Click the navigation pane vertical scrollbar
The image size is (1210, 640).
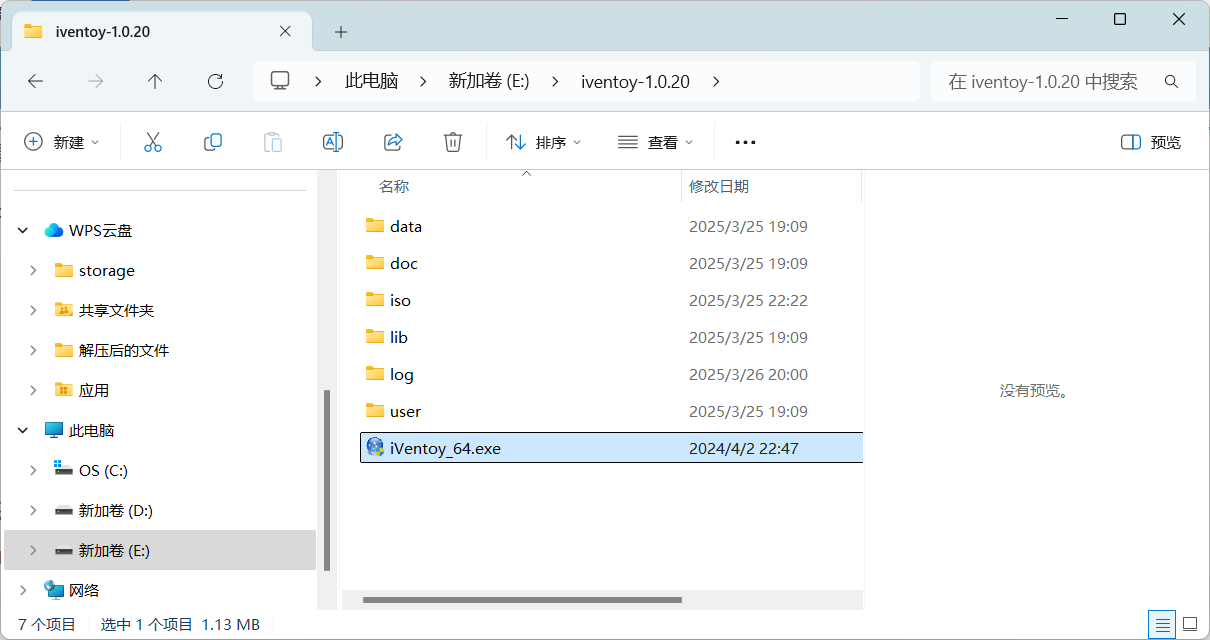pos(326,480)
